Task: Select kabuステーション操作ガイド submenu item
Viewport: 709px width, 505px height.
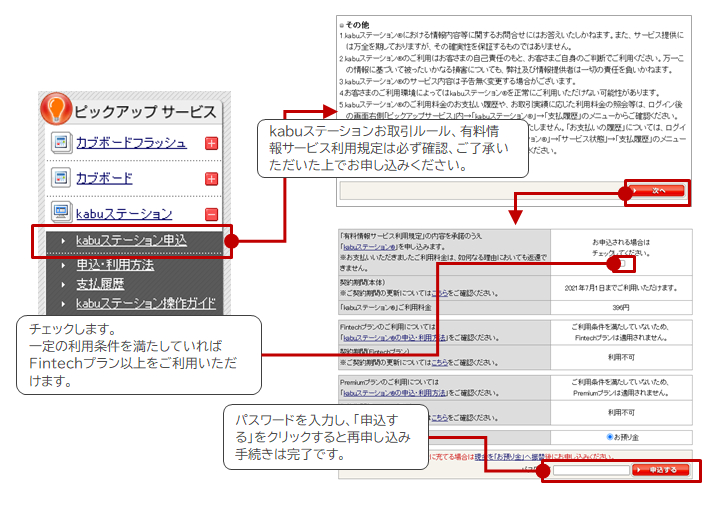Action: (x=146, y=303)
